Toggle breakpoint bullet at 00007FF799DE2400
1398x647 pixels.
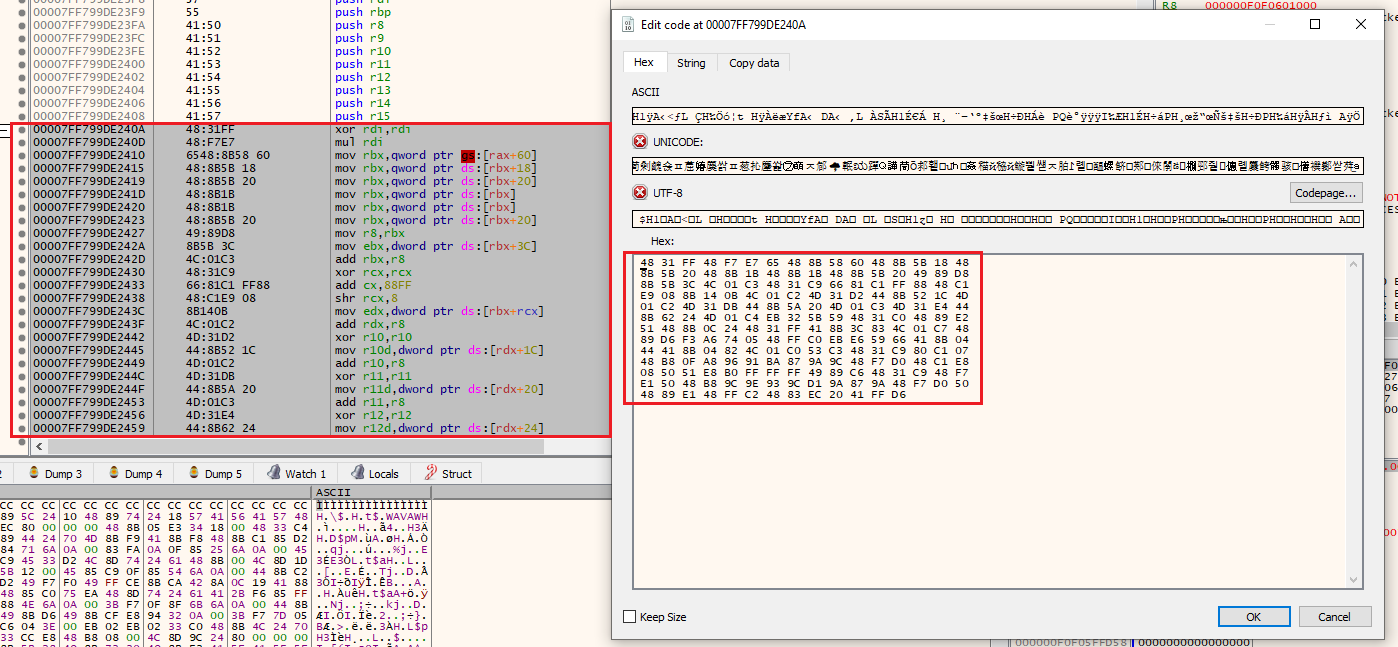click(21, 64)
